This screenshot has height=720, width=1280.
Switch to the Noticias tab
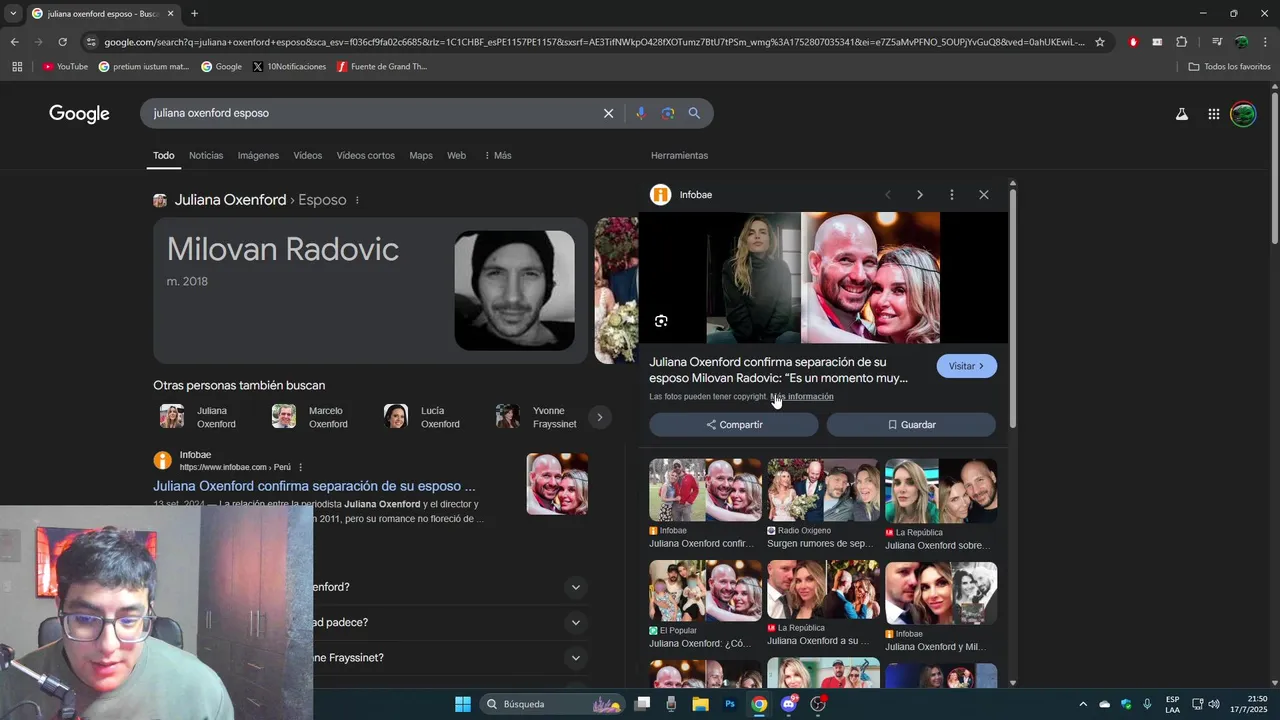tap(206, 156)
